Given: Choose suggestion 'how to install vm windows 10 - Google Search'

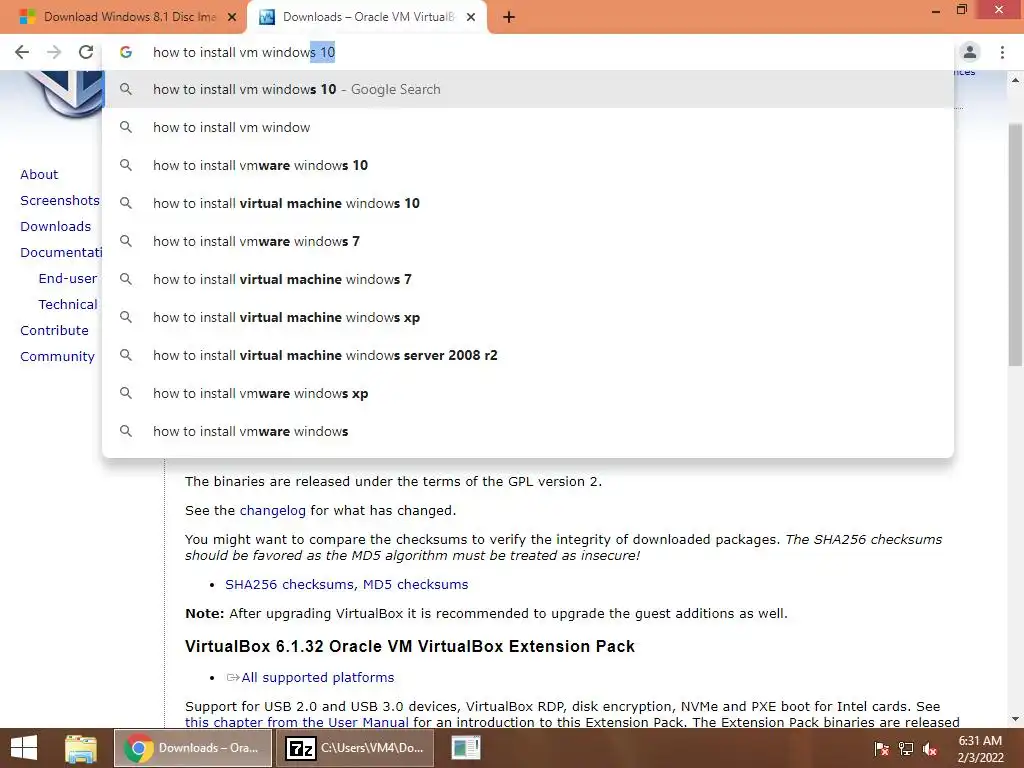Looking at the screenshot, I should (528, 89).
